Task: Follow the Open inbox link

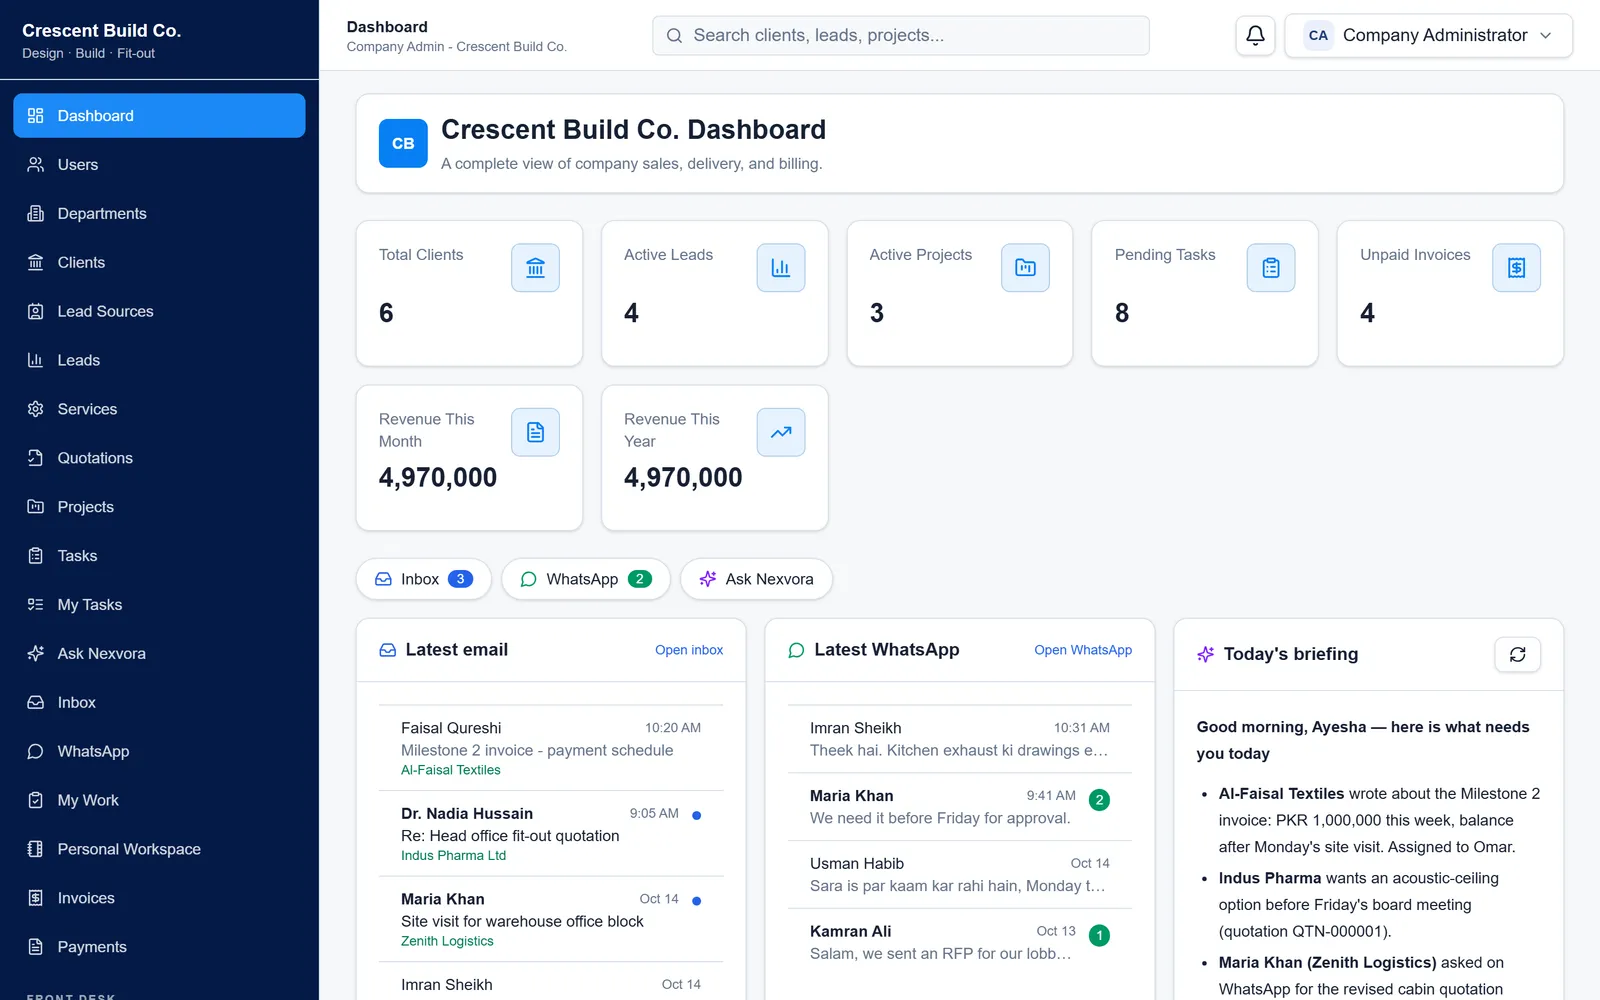Action: [x=689, y=650]
